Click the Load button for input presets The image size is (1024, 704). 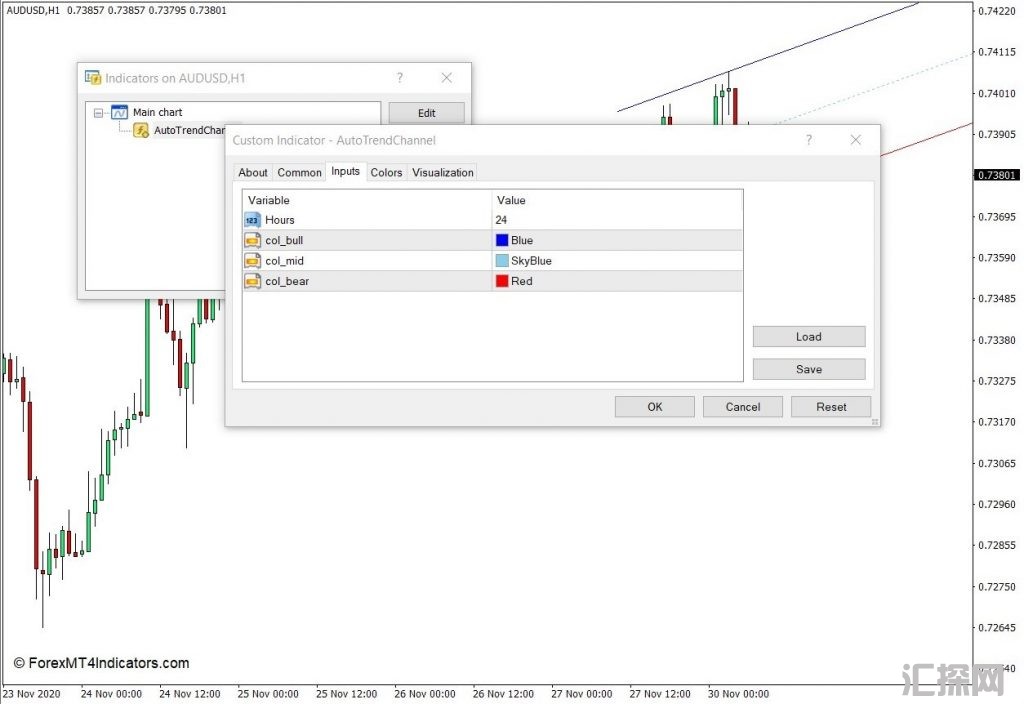click(808, 337)
